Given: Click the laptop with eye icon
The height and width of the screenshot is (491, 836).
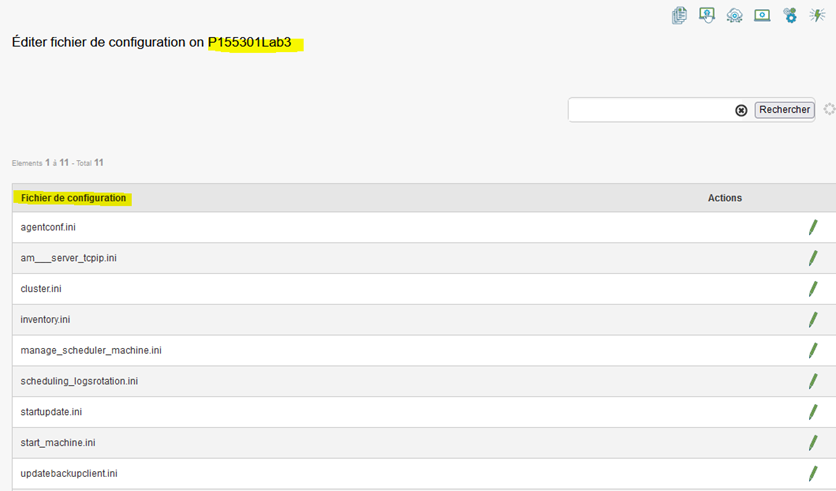Looking at the screenshot, I should (x=762, y=15).
